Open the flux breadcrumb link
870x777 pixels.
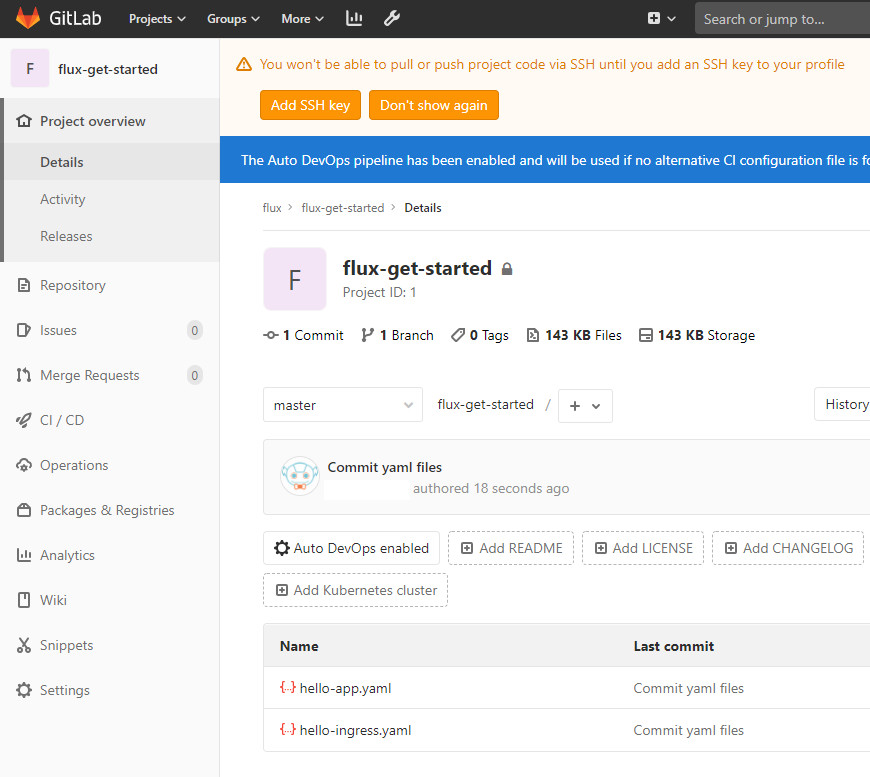point(272,208)
